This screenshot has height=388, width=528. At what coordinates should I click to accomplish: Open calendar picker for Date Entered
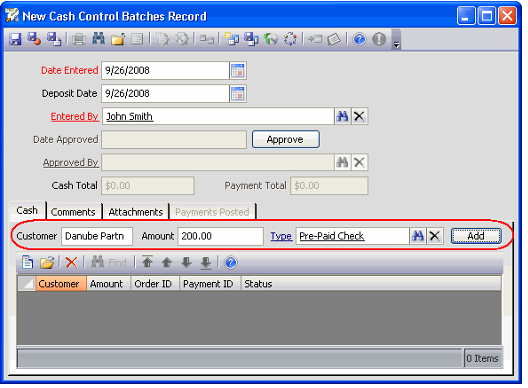click(238, 70)
